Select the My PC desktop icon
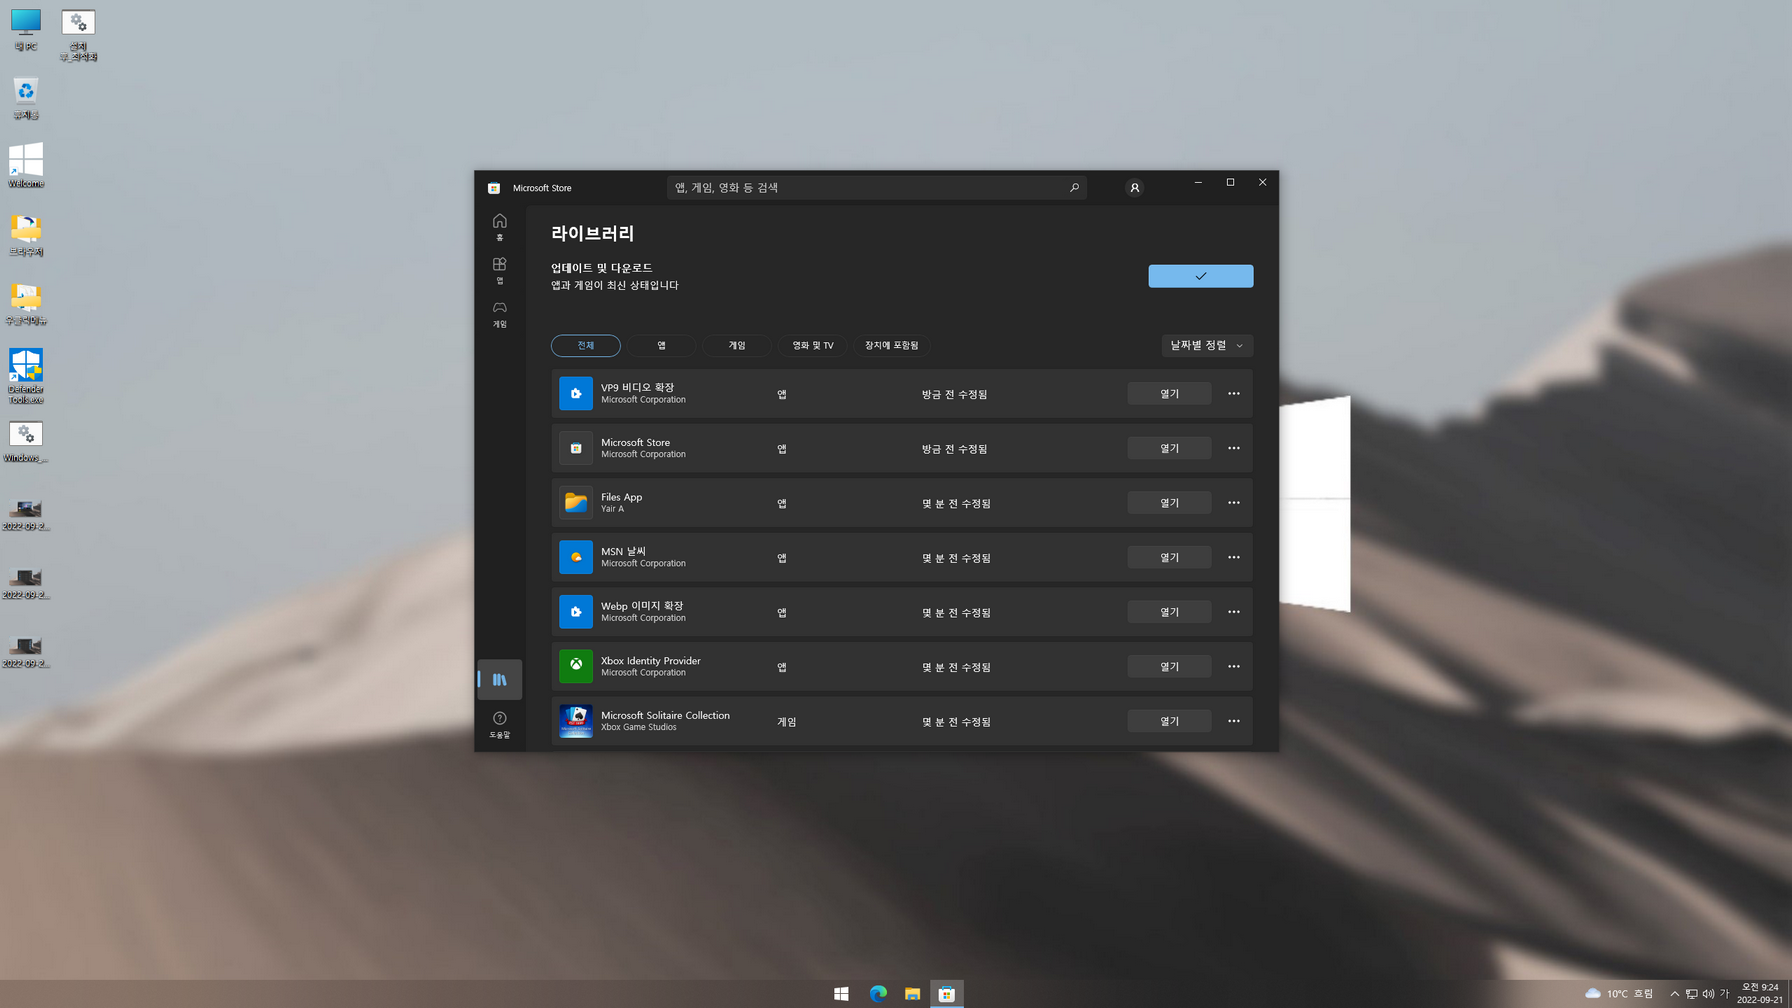Viewport: 1792px width, 1008px height. [x=25, y=29]
